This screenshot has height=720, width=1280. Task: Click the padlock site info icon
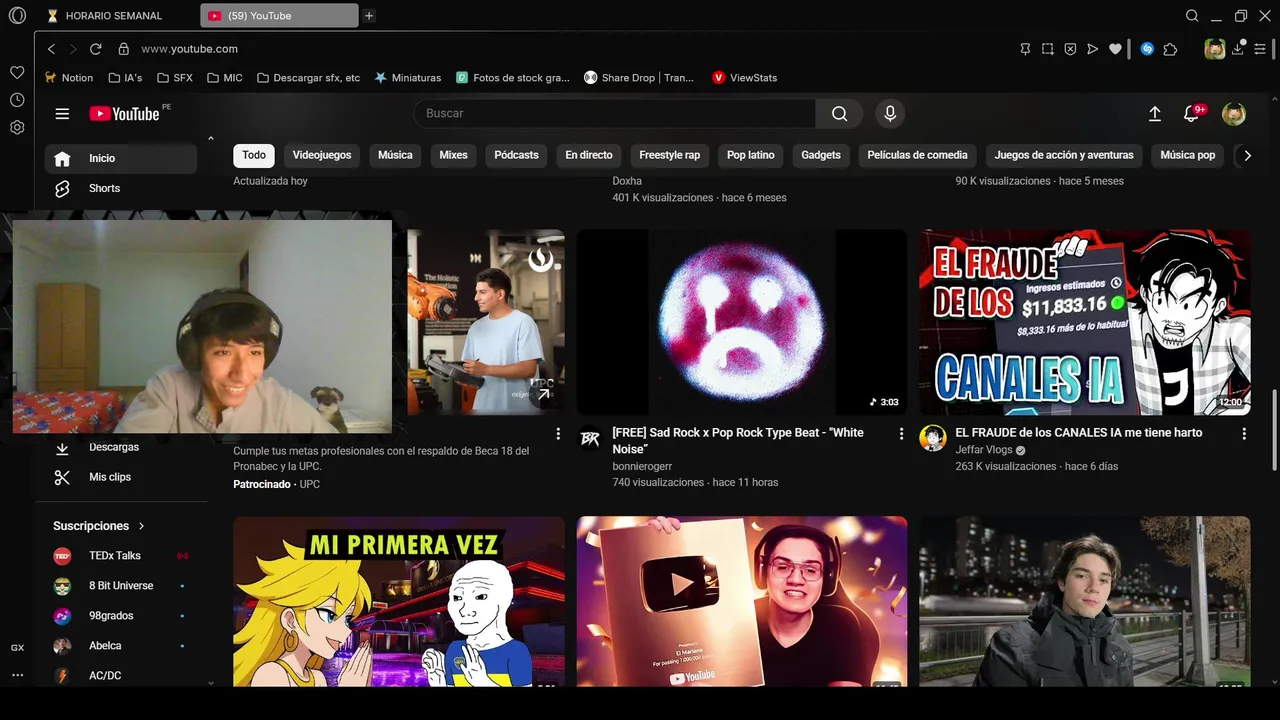pyautogui.click(x=124, y=49)
